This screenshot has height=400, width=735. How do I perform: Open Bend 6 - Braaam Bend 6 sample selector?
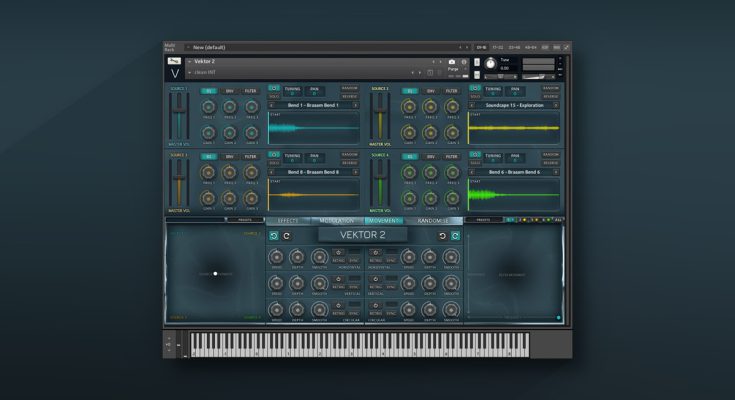tap(514, 172)
